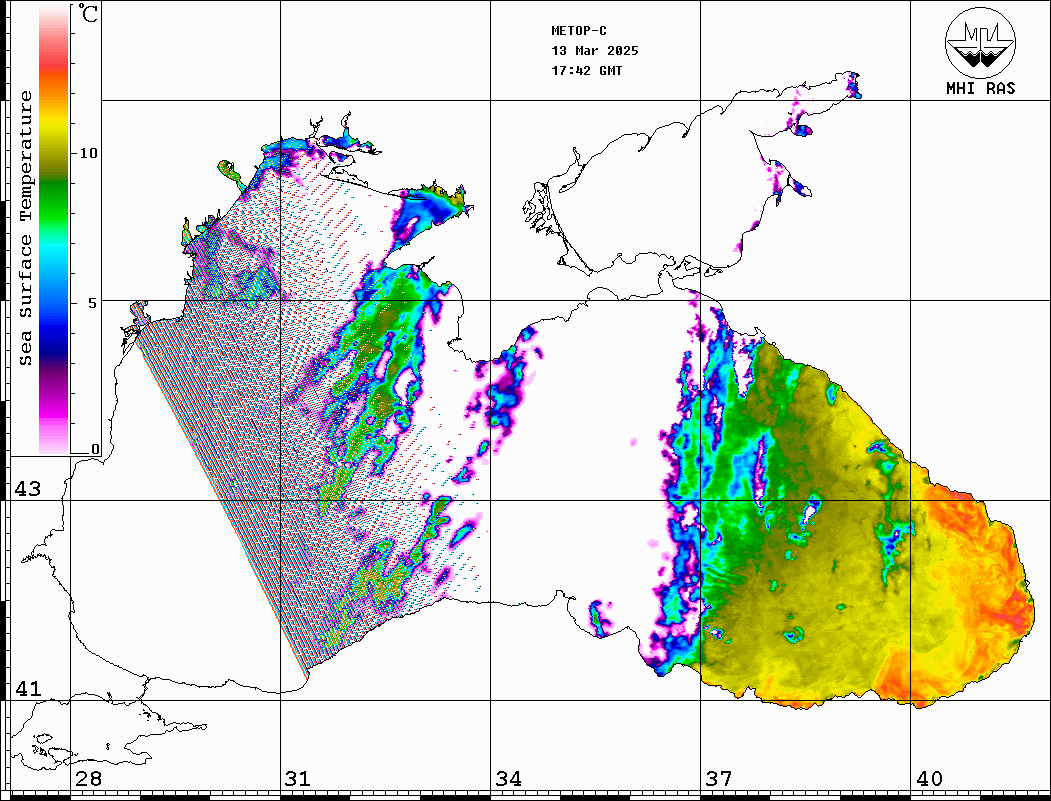Click the 0 tick label on the temperature scale
1051x801 pixels.
pyautogui.click(x=95, y=449)
